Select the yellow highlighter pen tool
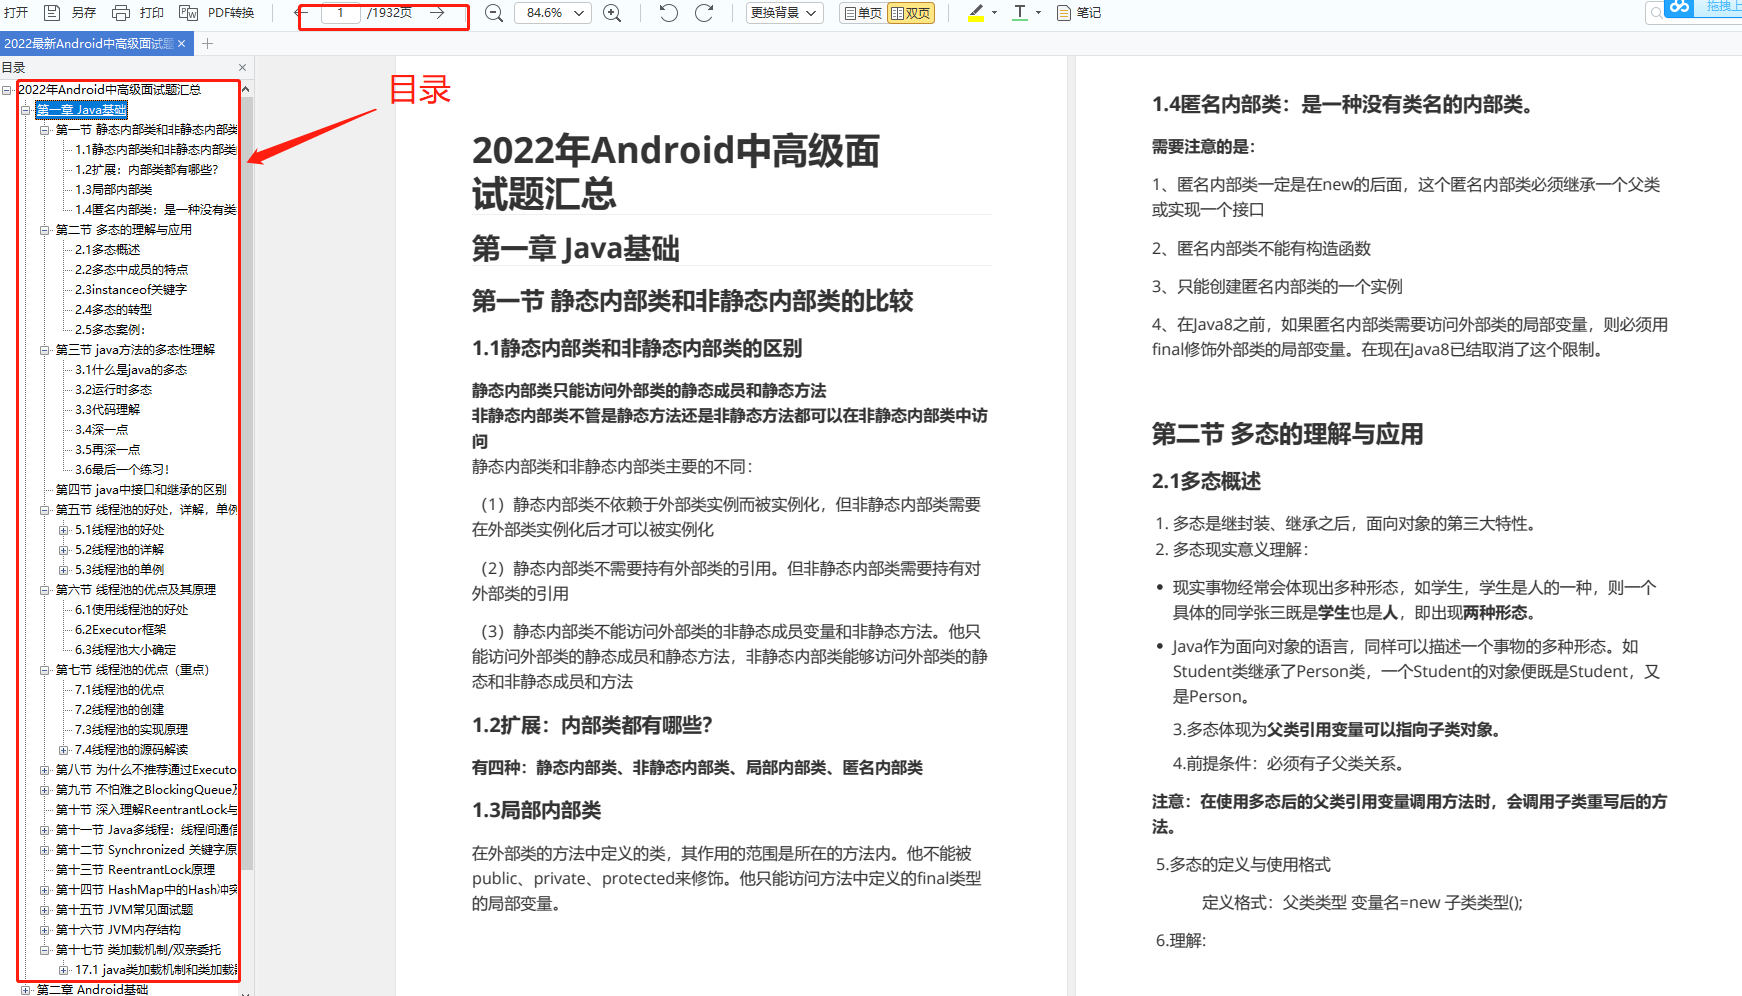This screenshot has height=996, width=1742. click(976, 13)
